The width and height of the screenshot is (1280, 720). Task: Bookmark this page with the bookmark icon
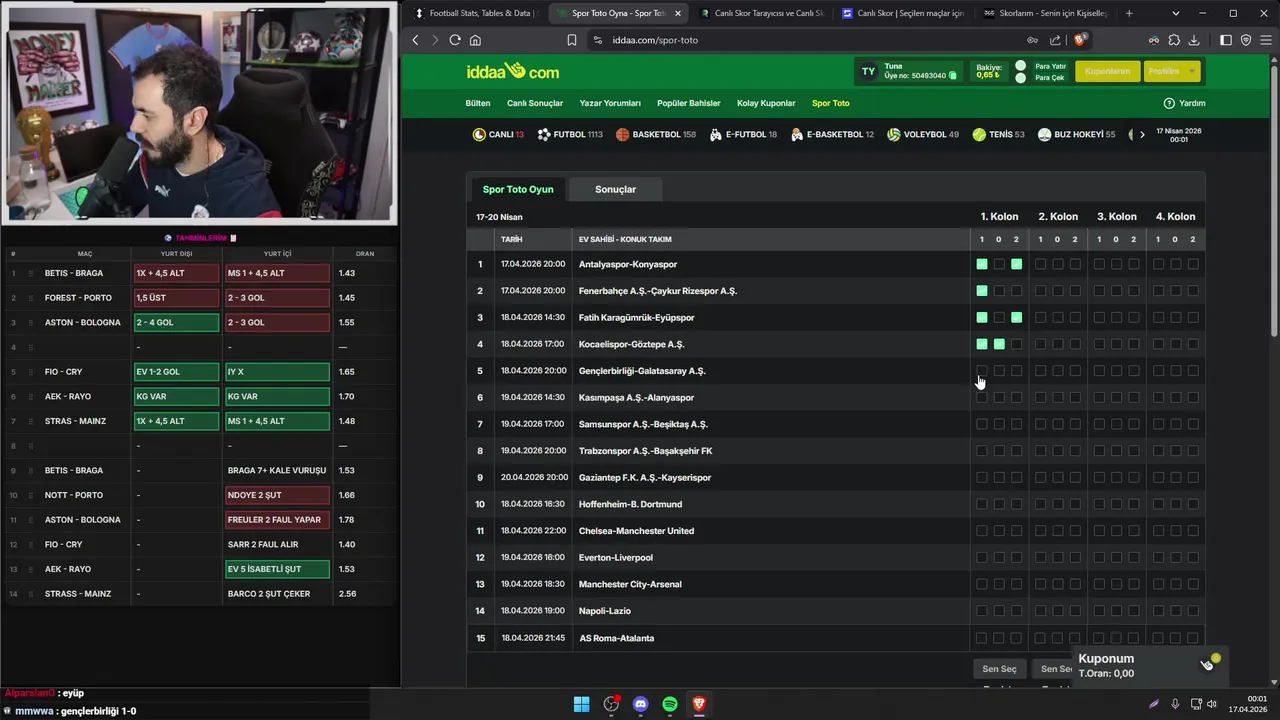click(572, 40)
